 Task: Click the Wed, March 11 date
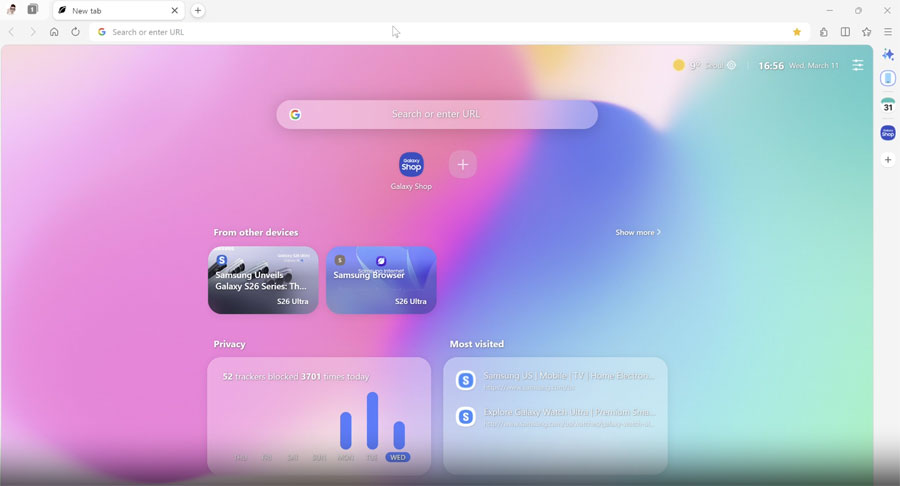click(x=813, y=66)
